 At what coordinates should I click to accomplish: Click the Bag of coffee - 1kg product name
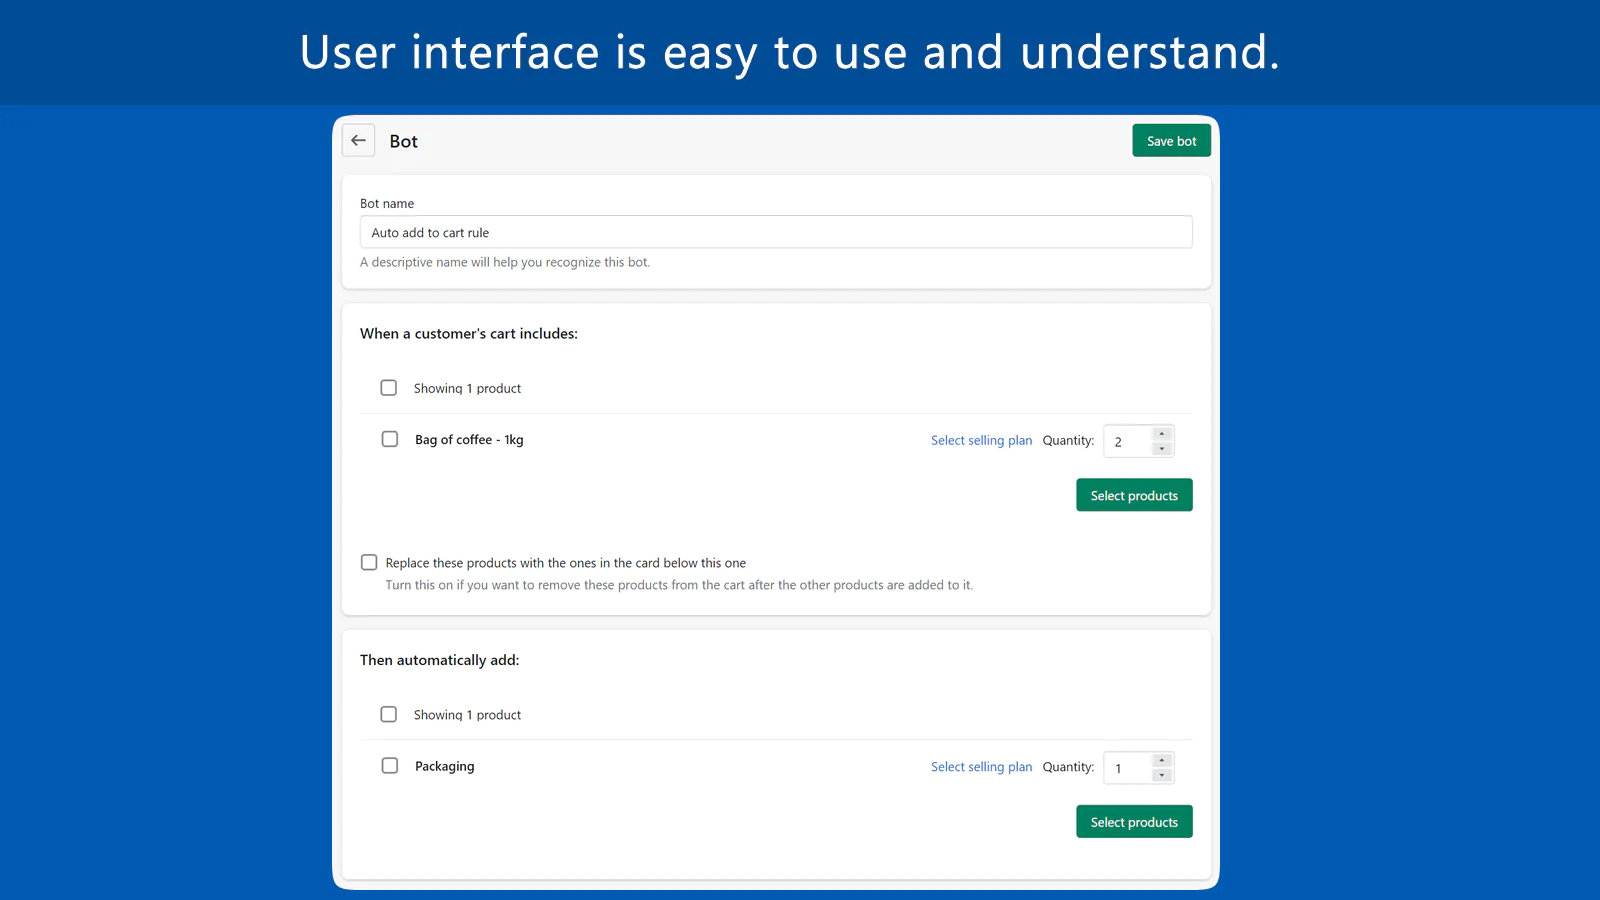click(x=469, y=440)
